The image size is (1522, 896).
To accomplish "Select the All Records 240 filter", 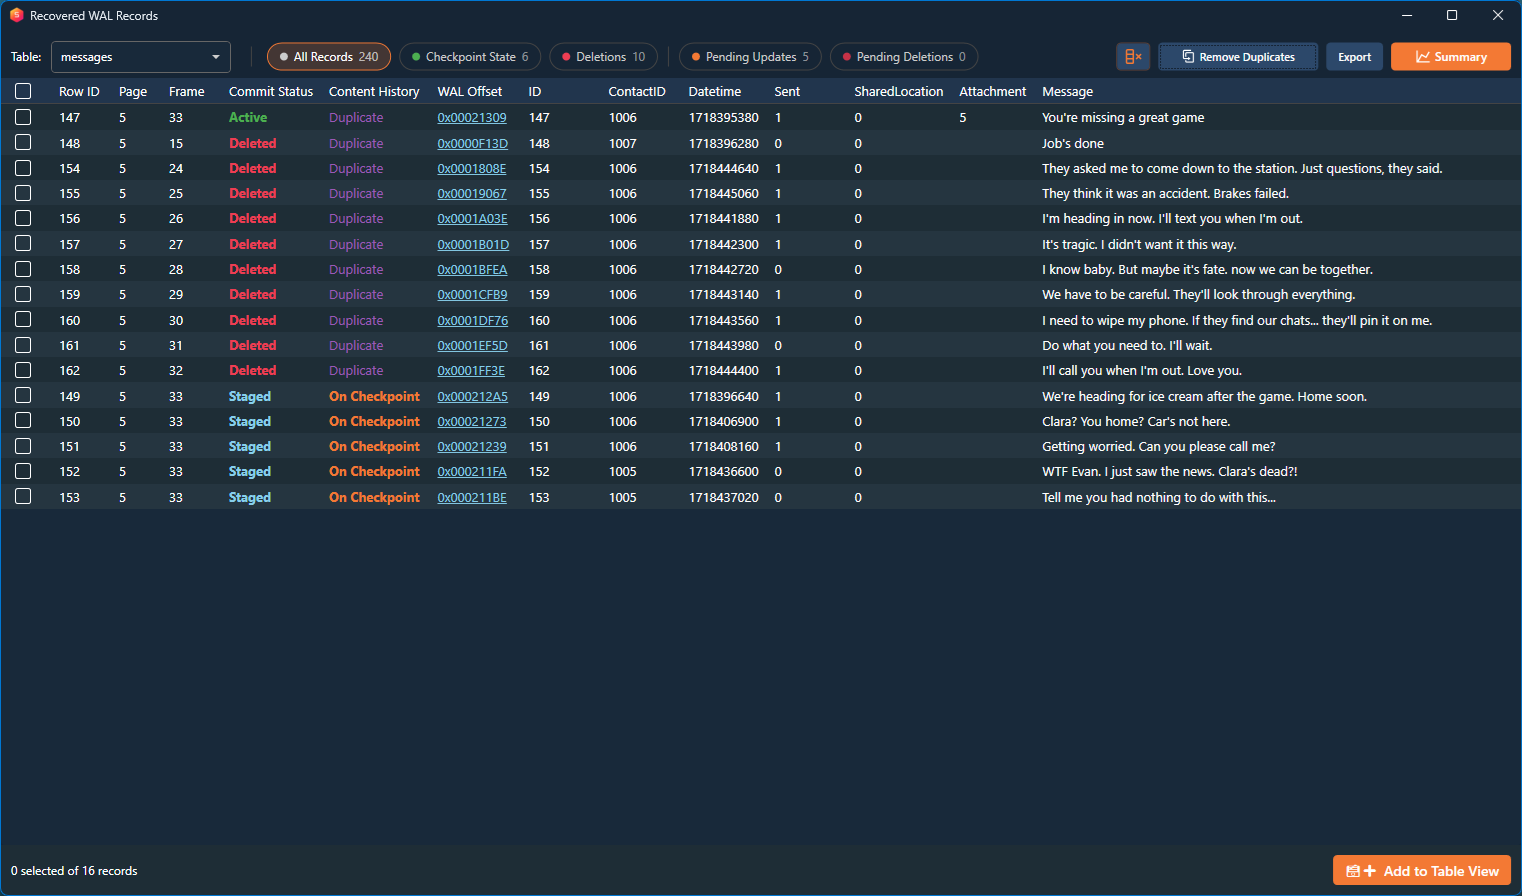I will 328,57.
